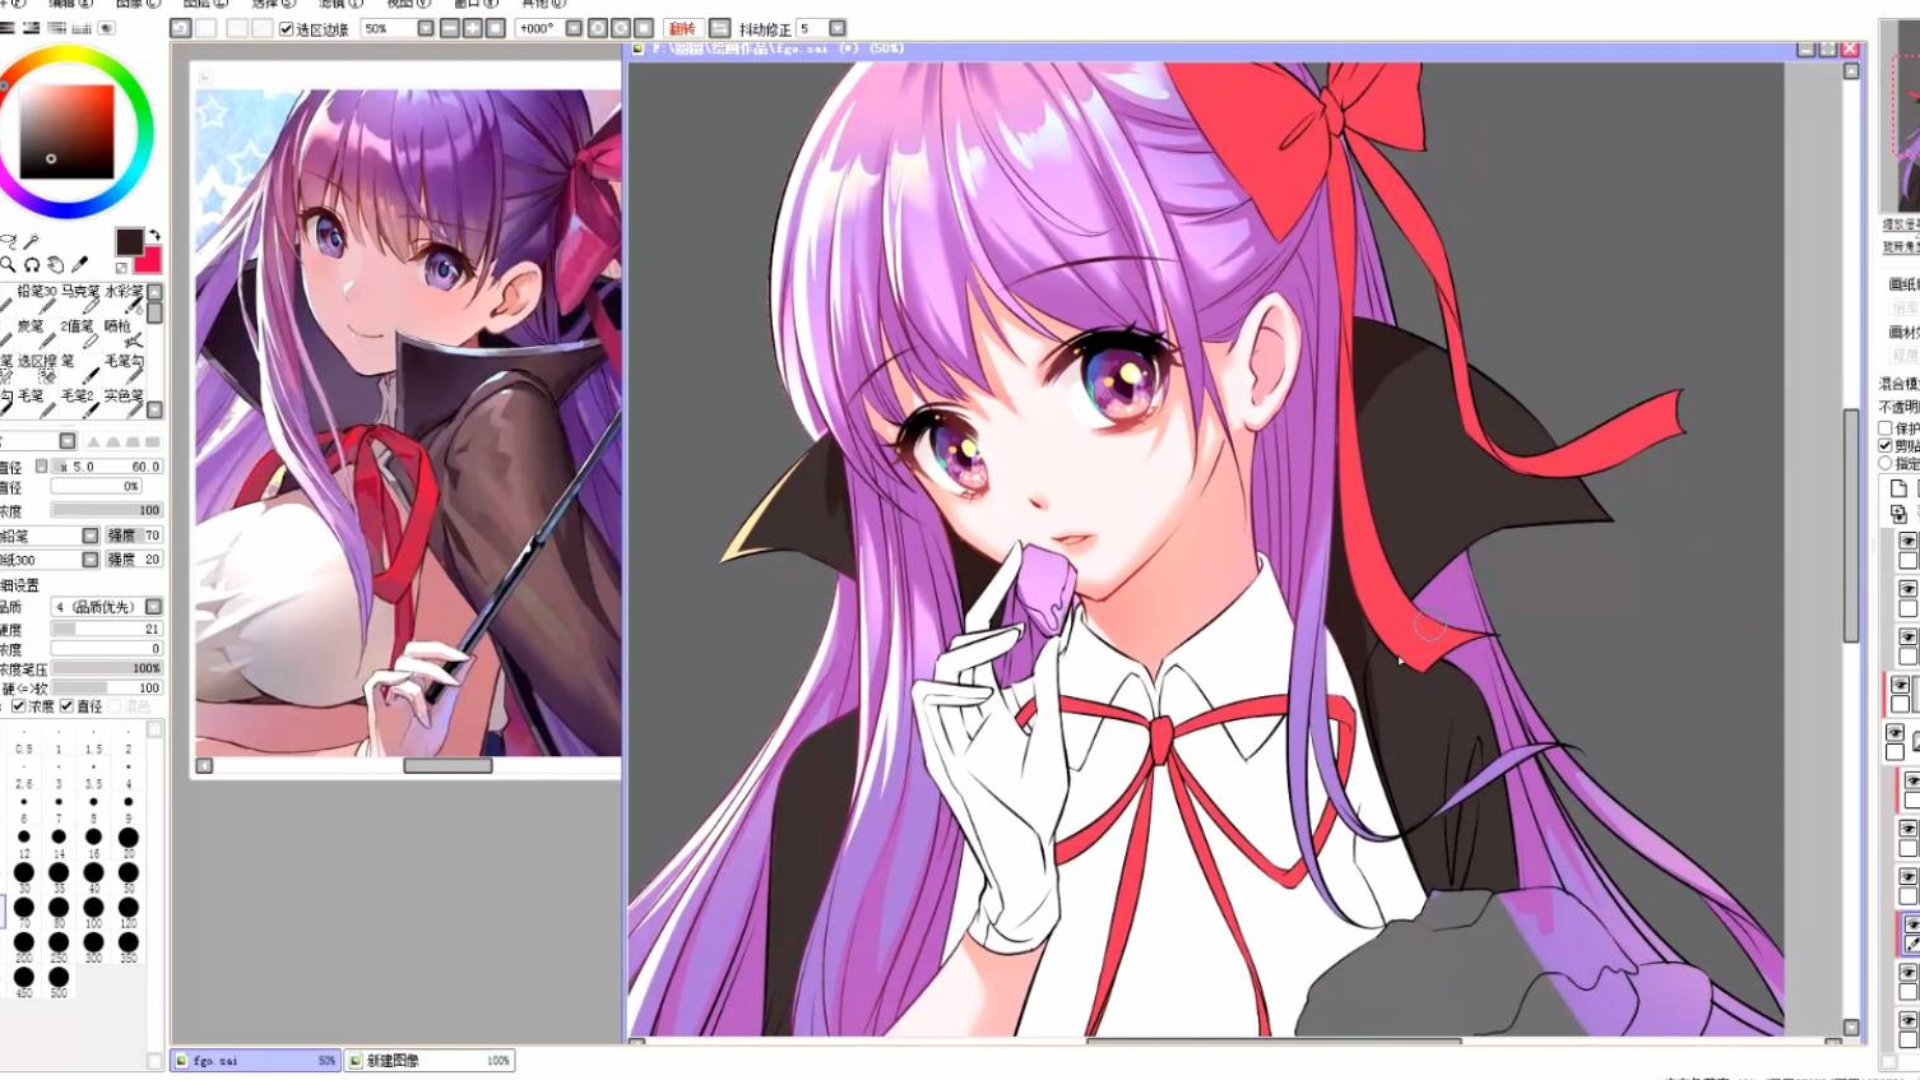Open the 50% zoom level dropdown
The height and width of the screenshot is (1080, 1920).
pos(426,28)
